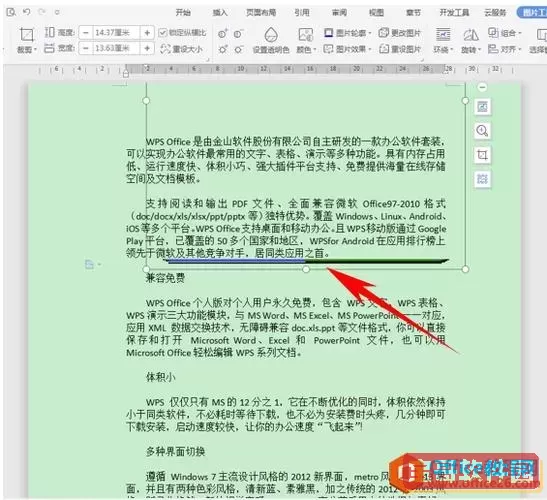
Task: Open Picture Effects (图片效果) dropdown
Action: click(347, 49)
